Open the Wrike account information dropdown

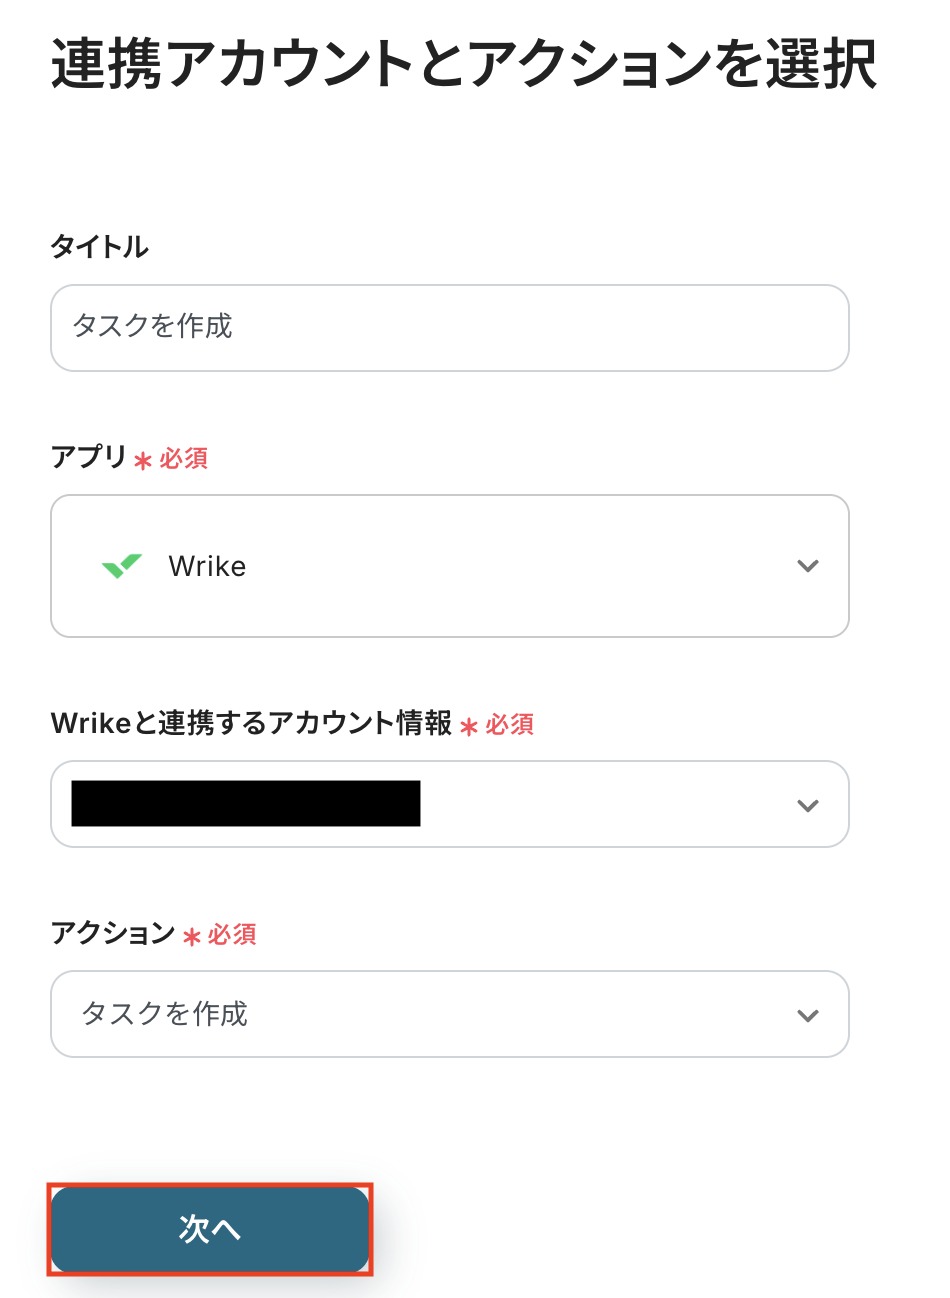point(450,804)
